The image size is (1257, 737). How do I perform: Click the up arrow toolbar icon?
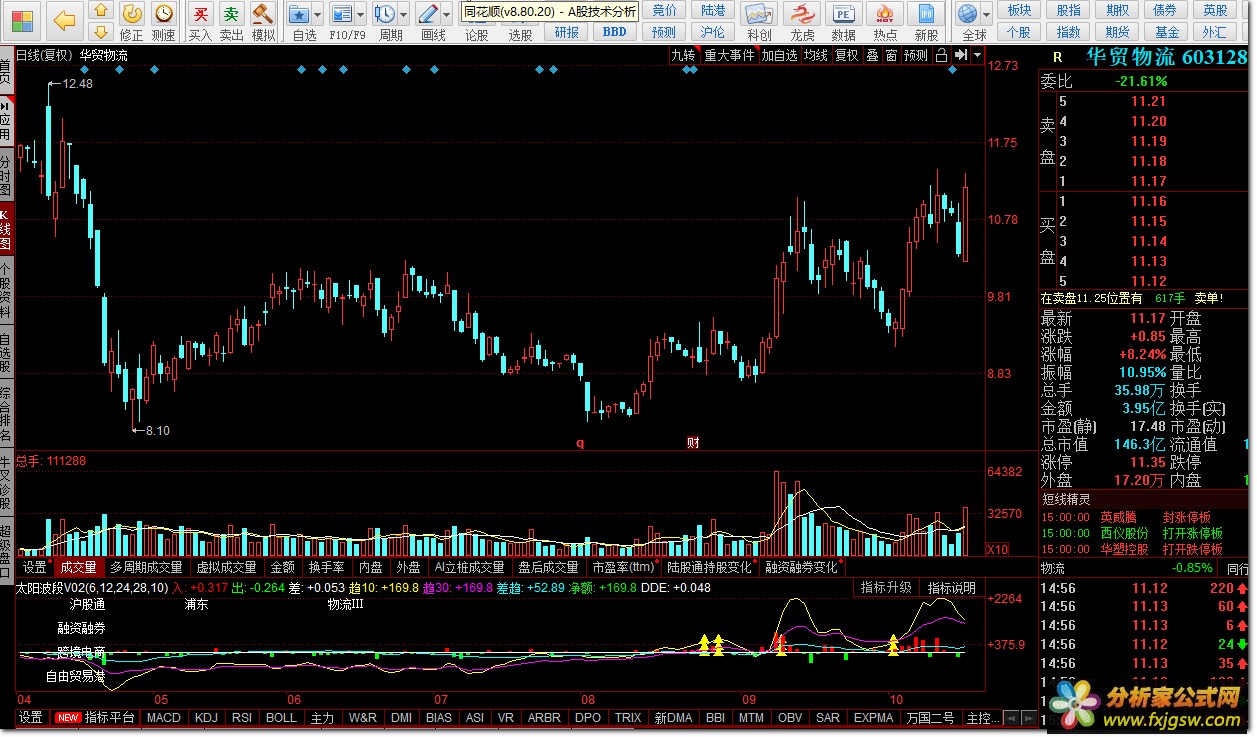tap(100, 10)
